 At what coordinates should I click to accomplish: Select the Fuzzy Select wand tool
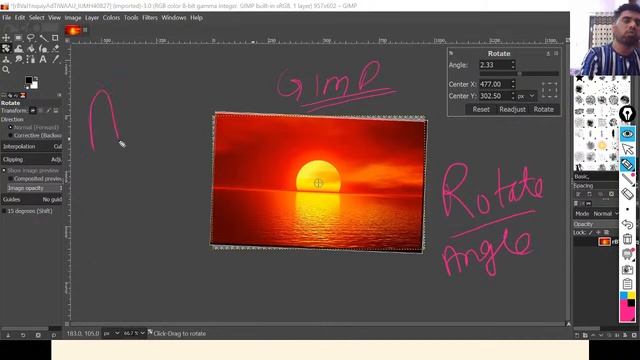[x=43, y=38]
